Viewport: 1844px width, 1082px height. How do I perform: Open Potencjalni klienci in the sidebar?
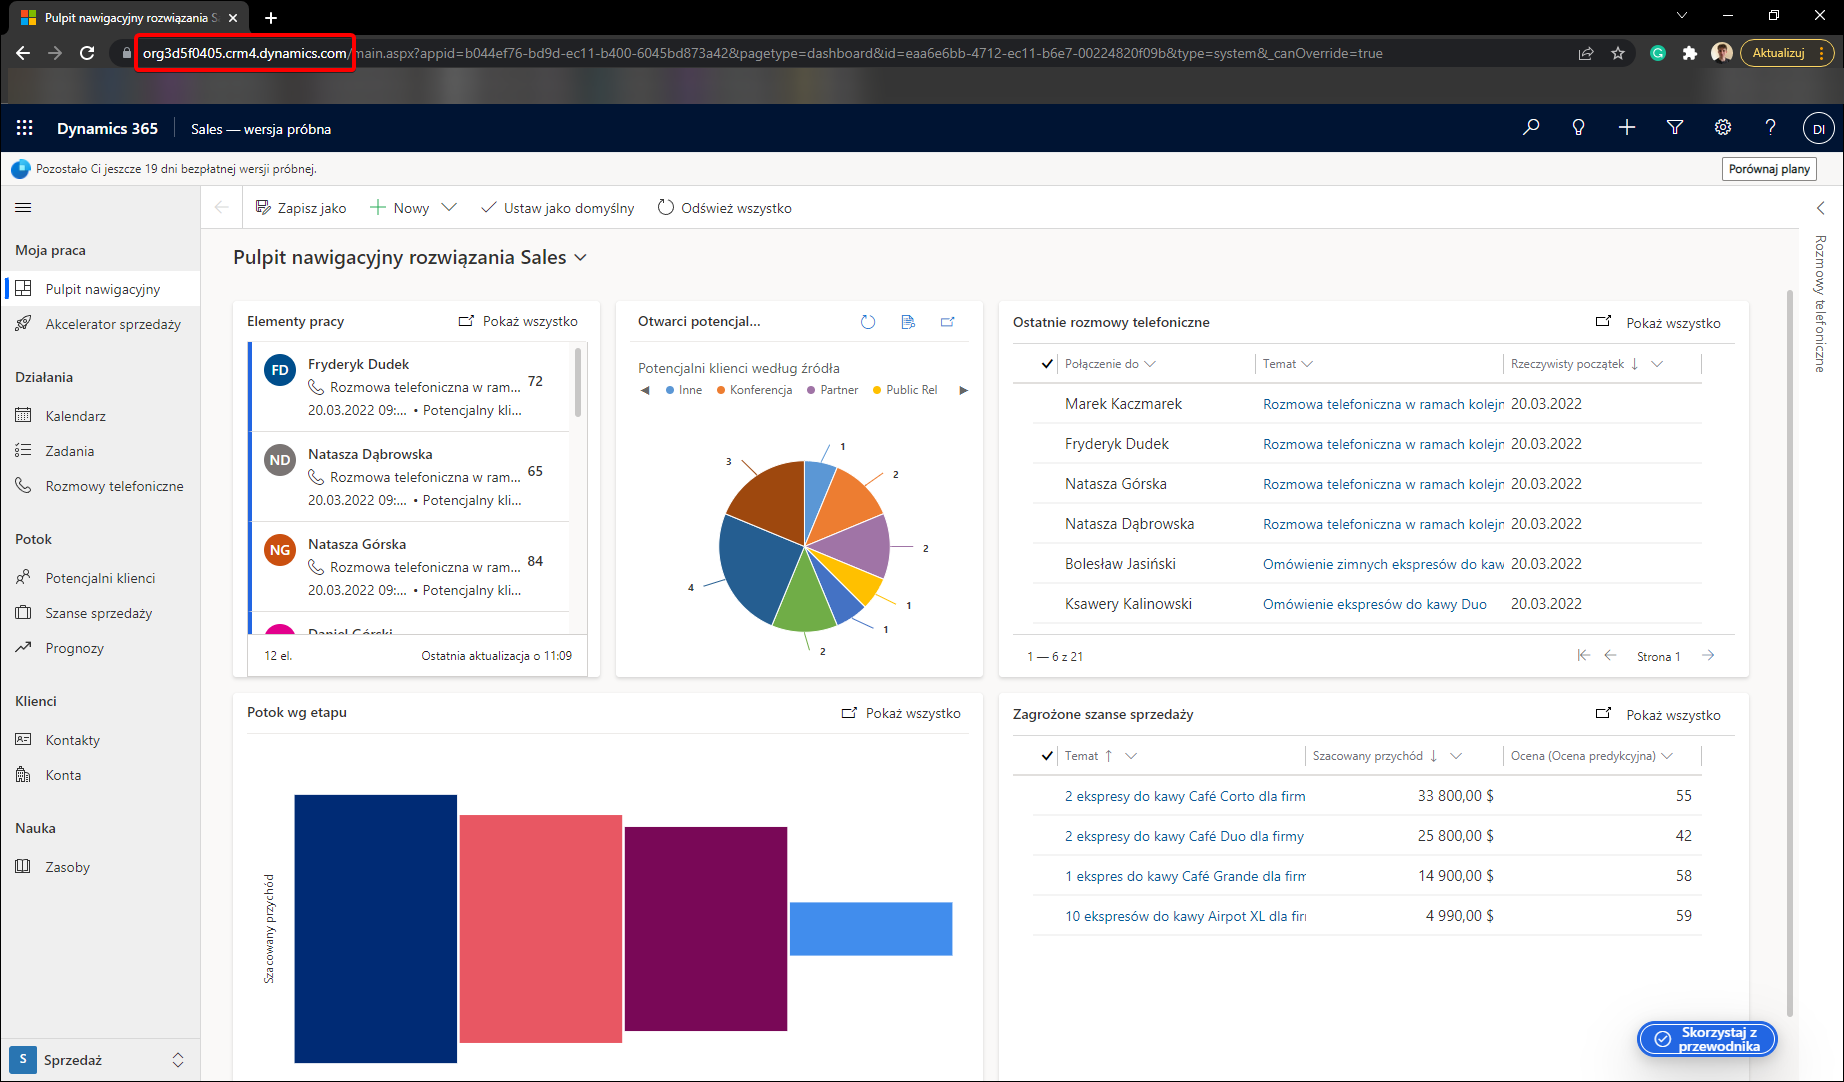click(100, 578)
